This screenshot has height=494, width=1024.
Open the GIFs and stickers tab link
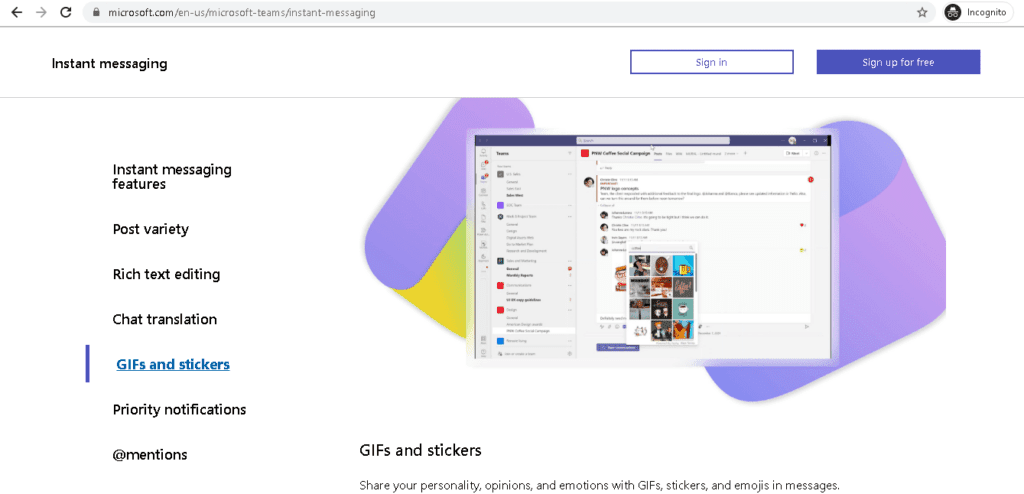click(173, 365)
